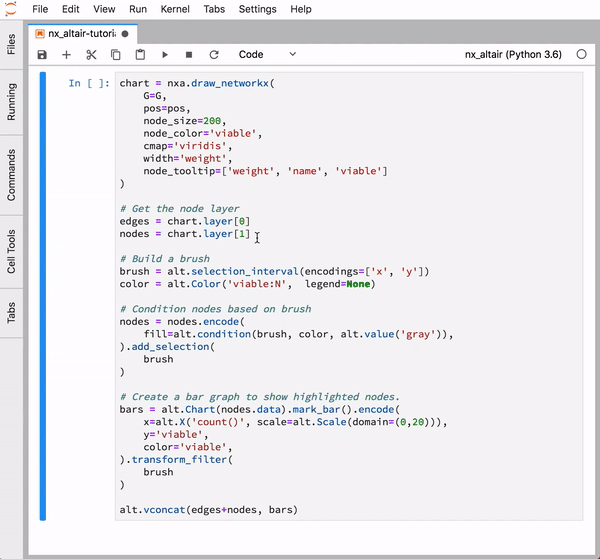This screenshot has width=600, height=559.
Task: Open the Help menu
Action: [x=301, y=9]
